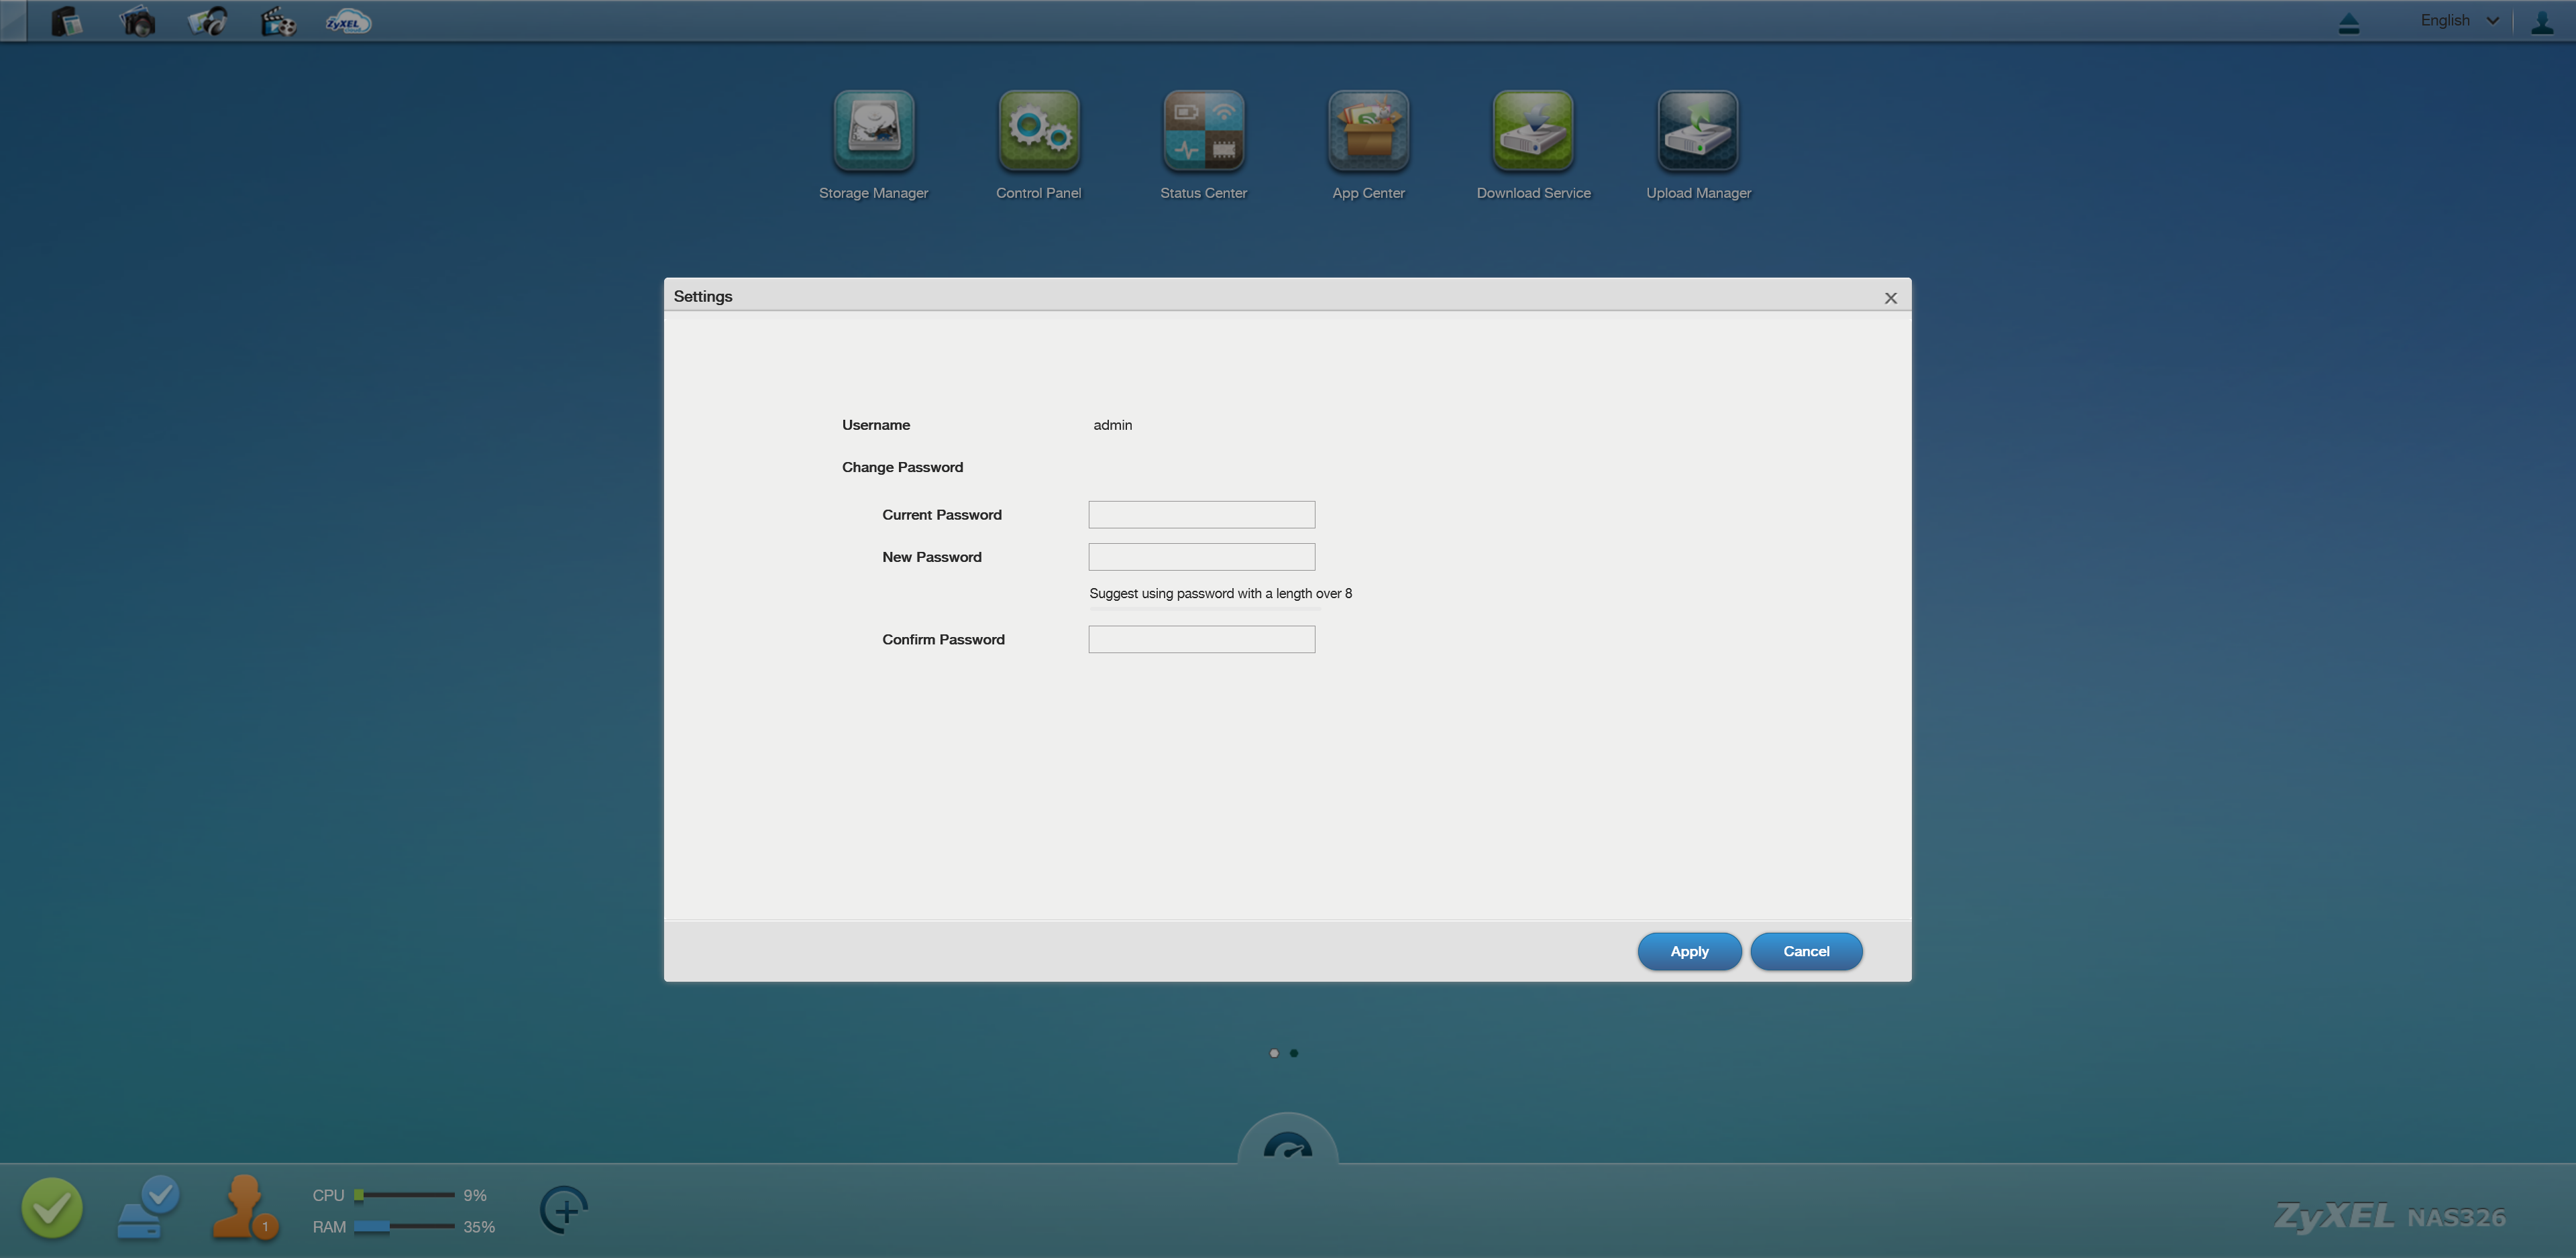Open the App Center icon
The height and width of the screenshot is (1258, 2576).
pos(1368,131)
